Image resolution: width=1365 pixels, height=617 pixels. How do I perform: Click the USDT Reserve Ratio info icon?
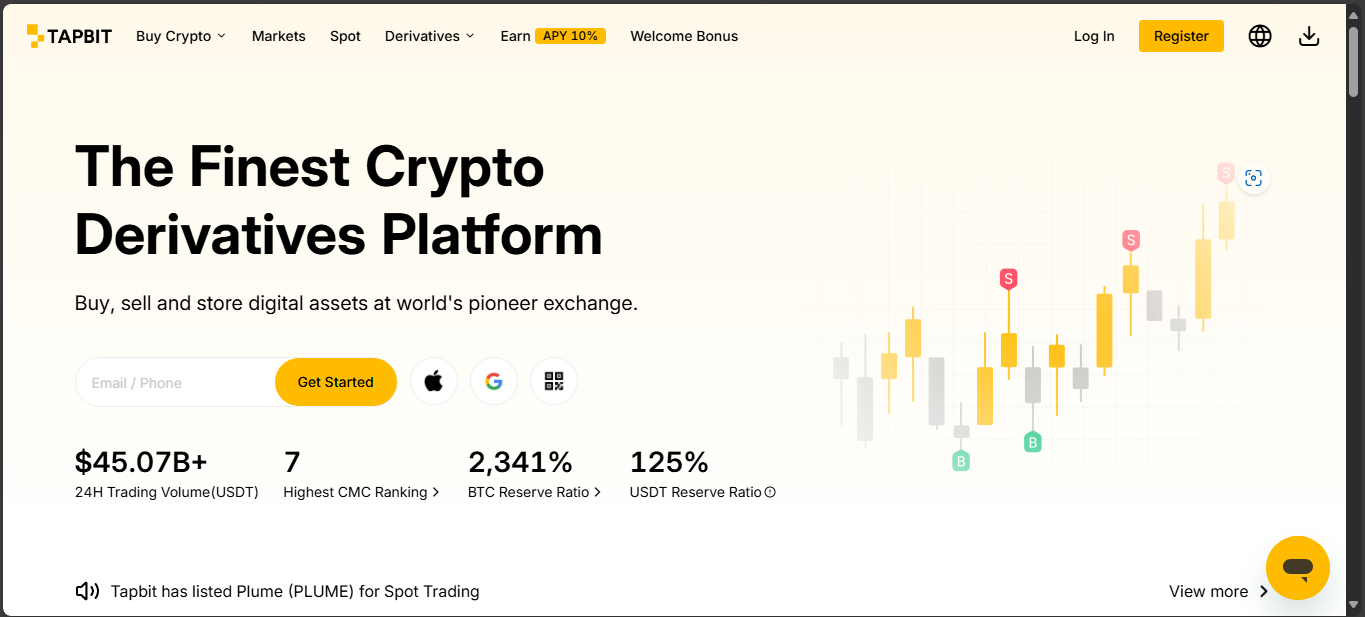tap(770, 492)
